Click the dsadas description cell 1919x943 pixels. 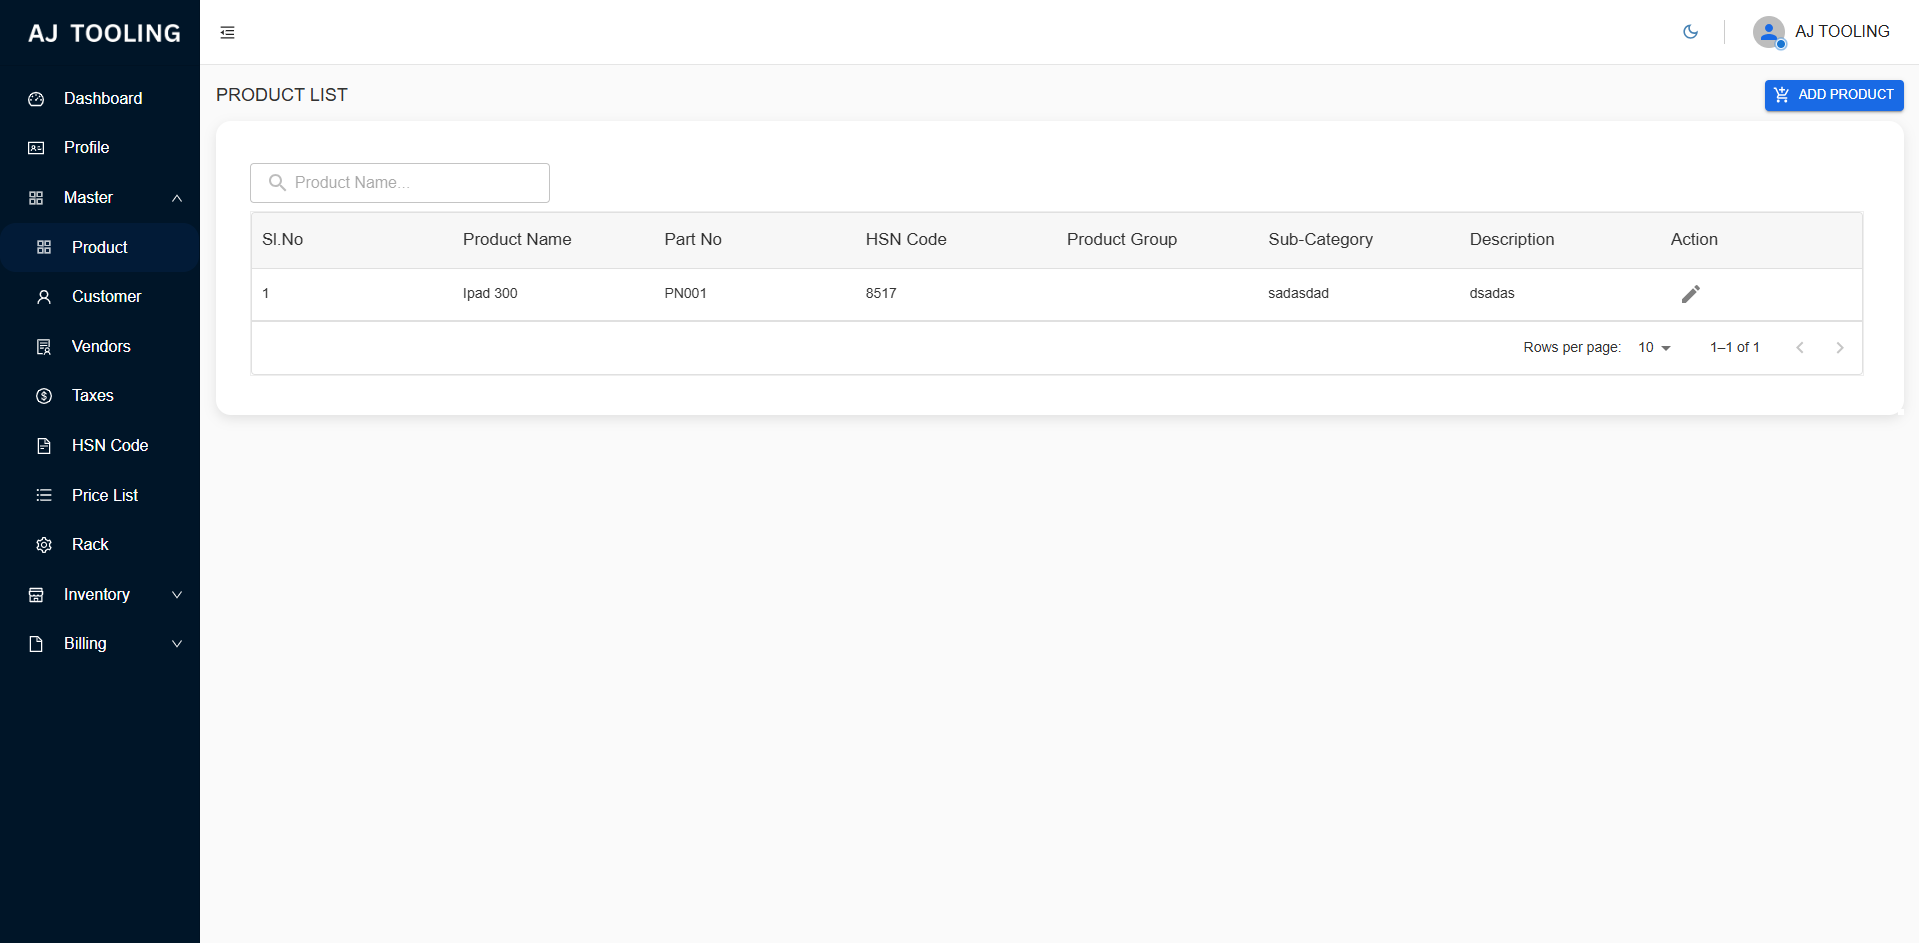tap(1492, 293)
